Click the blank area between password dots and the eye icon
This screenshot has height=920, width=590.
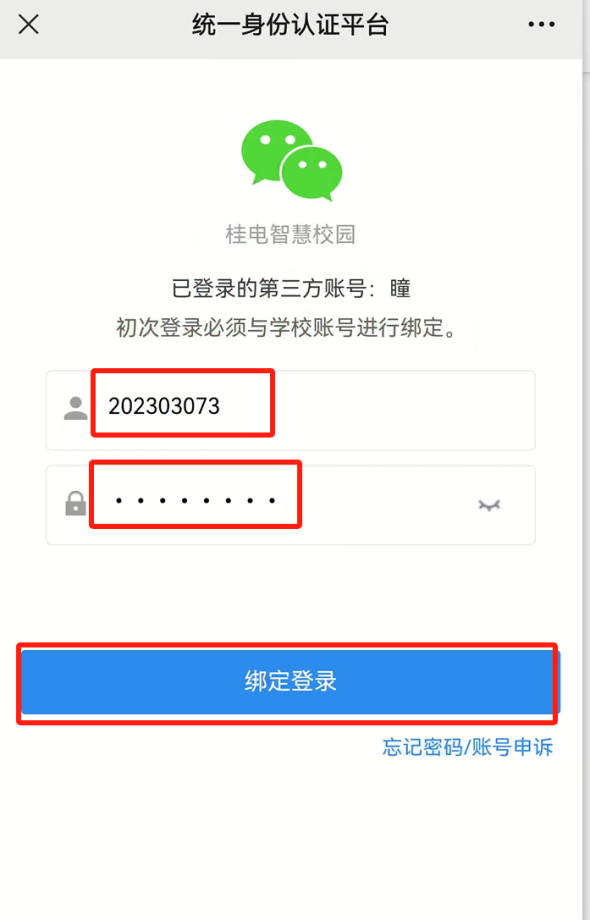pos(388,505)
